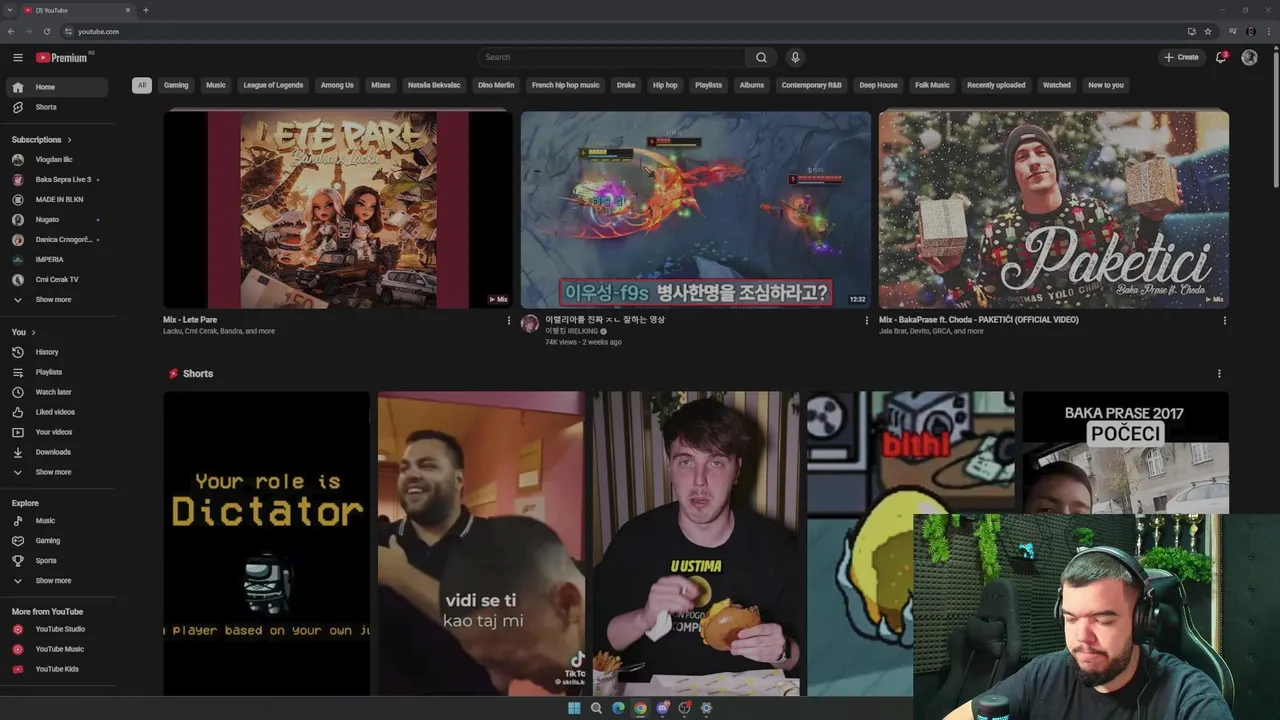Open YouTube Studio link

click(57, 629)
